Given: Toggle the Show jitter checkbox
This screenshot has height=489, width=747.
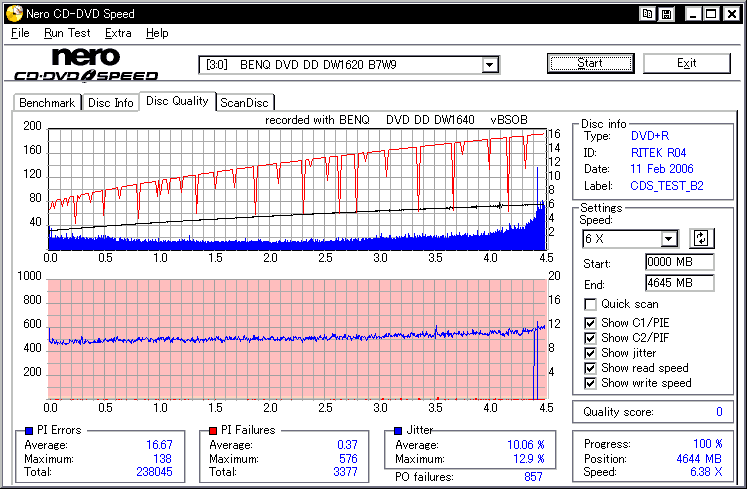Looking at the screenshot, I should [590, 353].
